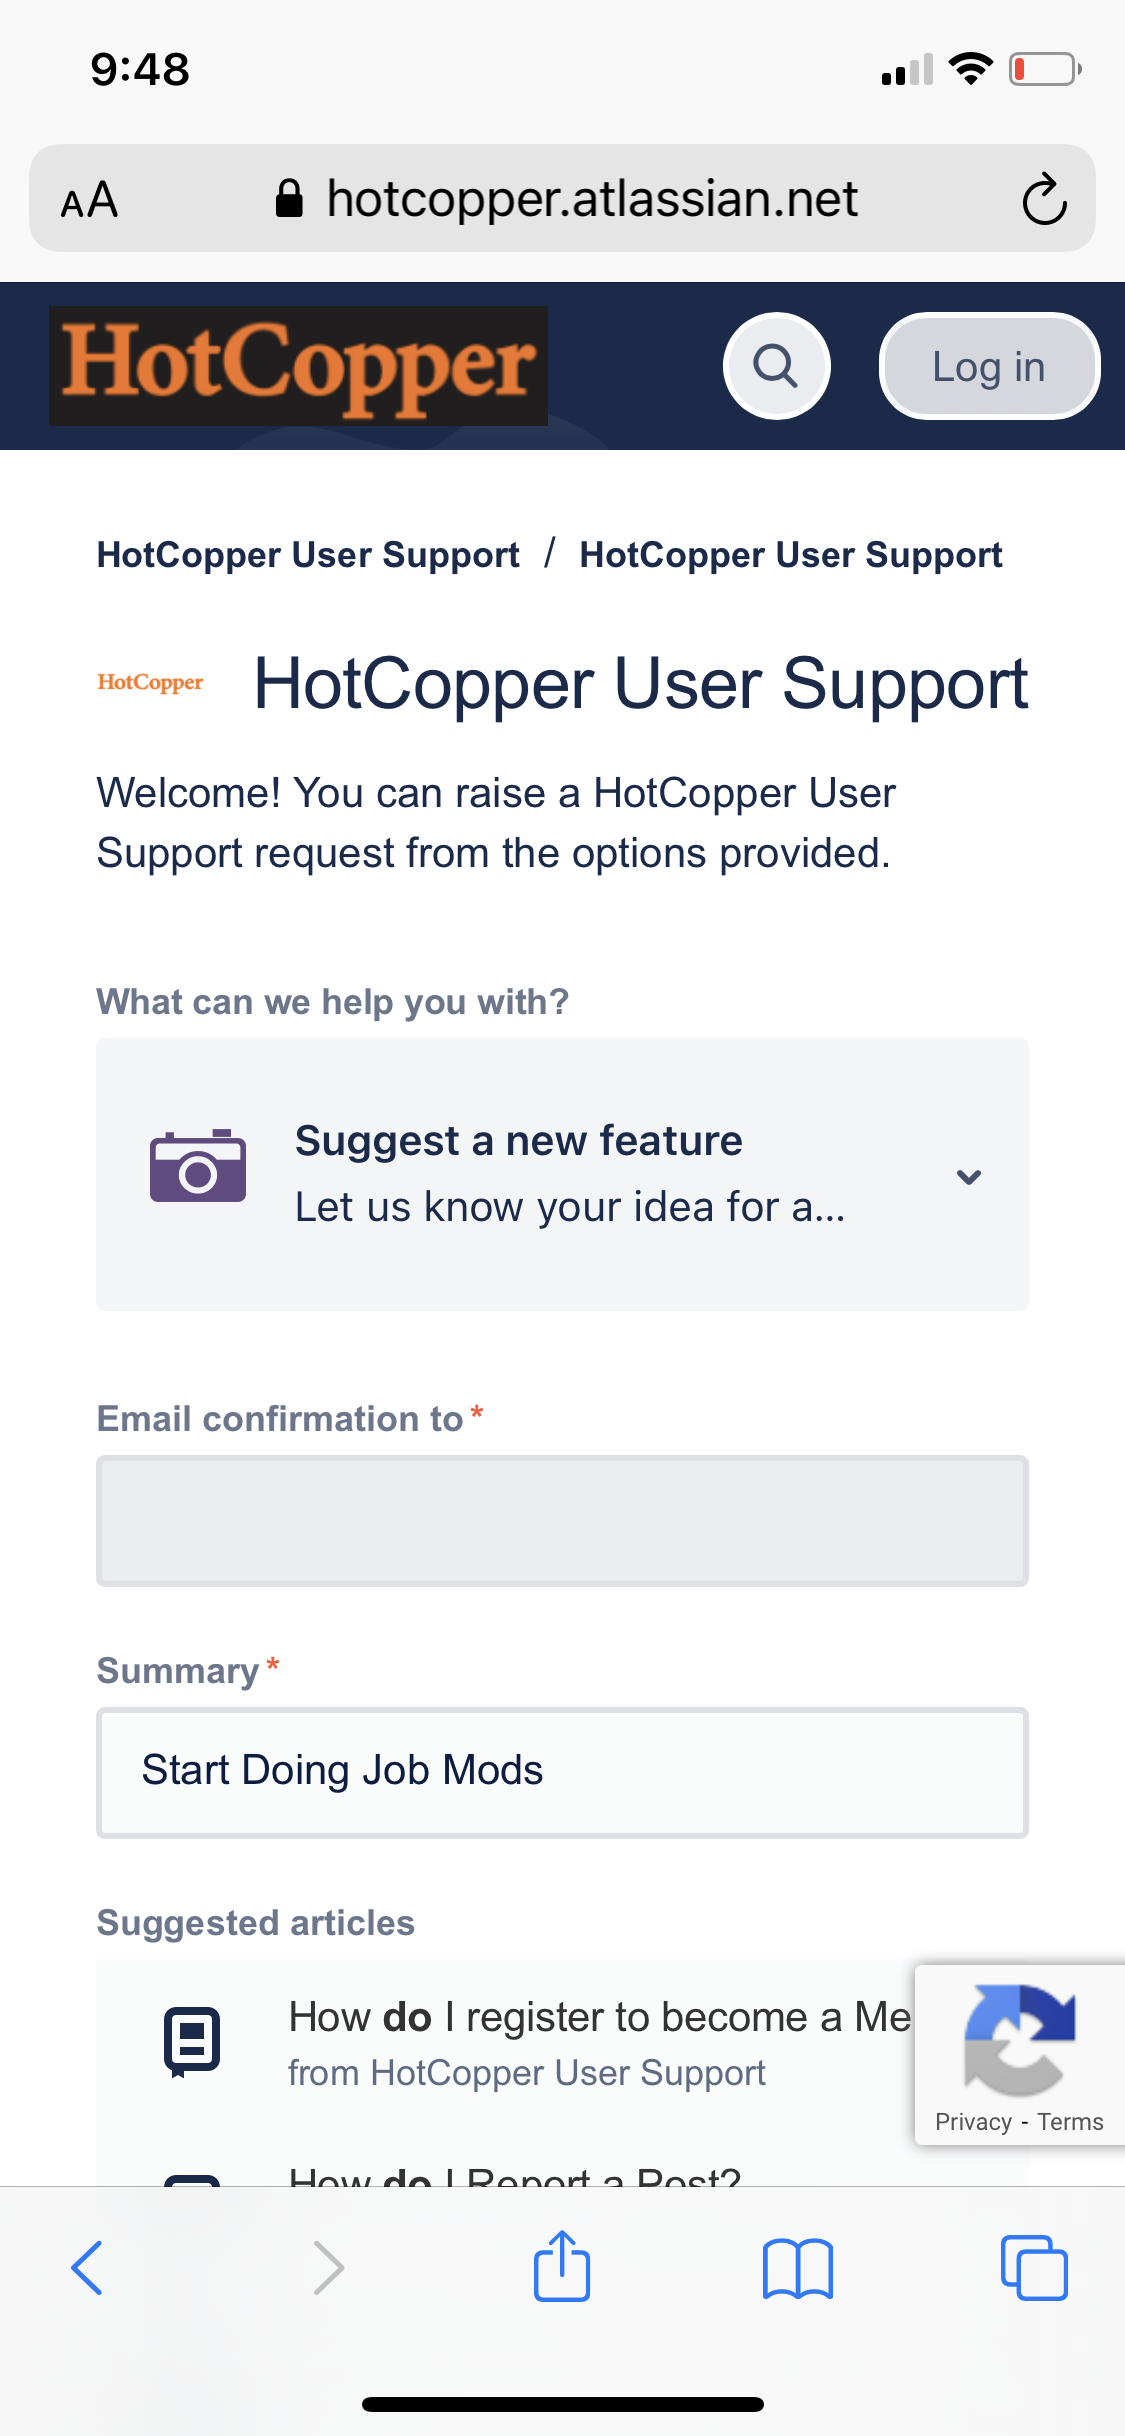The width and height of the screenshot is (1125, 2436).
Task: Tap the Safari share icon
Action: pyautogui.click(x=562, y=2267)
